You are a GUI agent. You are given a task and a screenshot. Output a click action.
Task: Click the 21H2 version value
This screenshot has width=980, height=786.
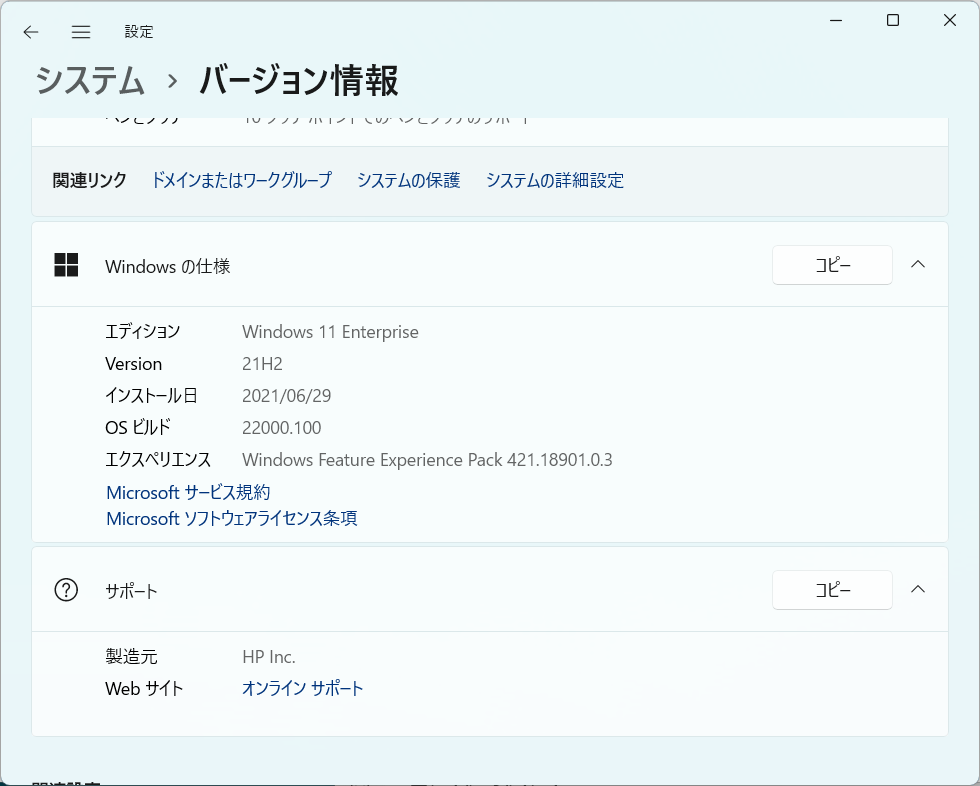(262, 364)
